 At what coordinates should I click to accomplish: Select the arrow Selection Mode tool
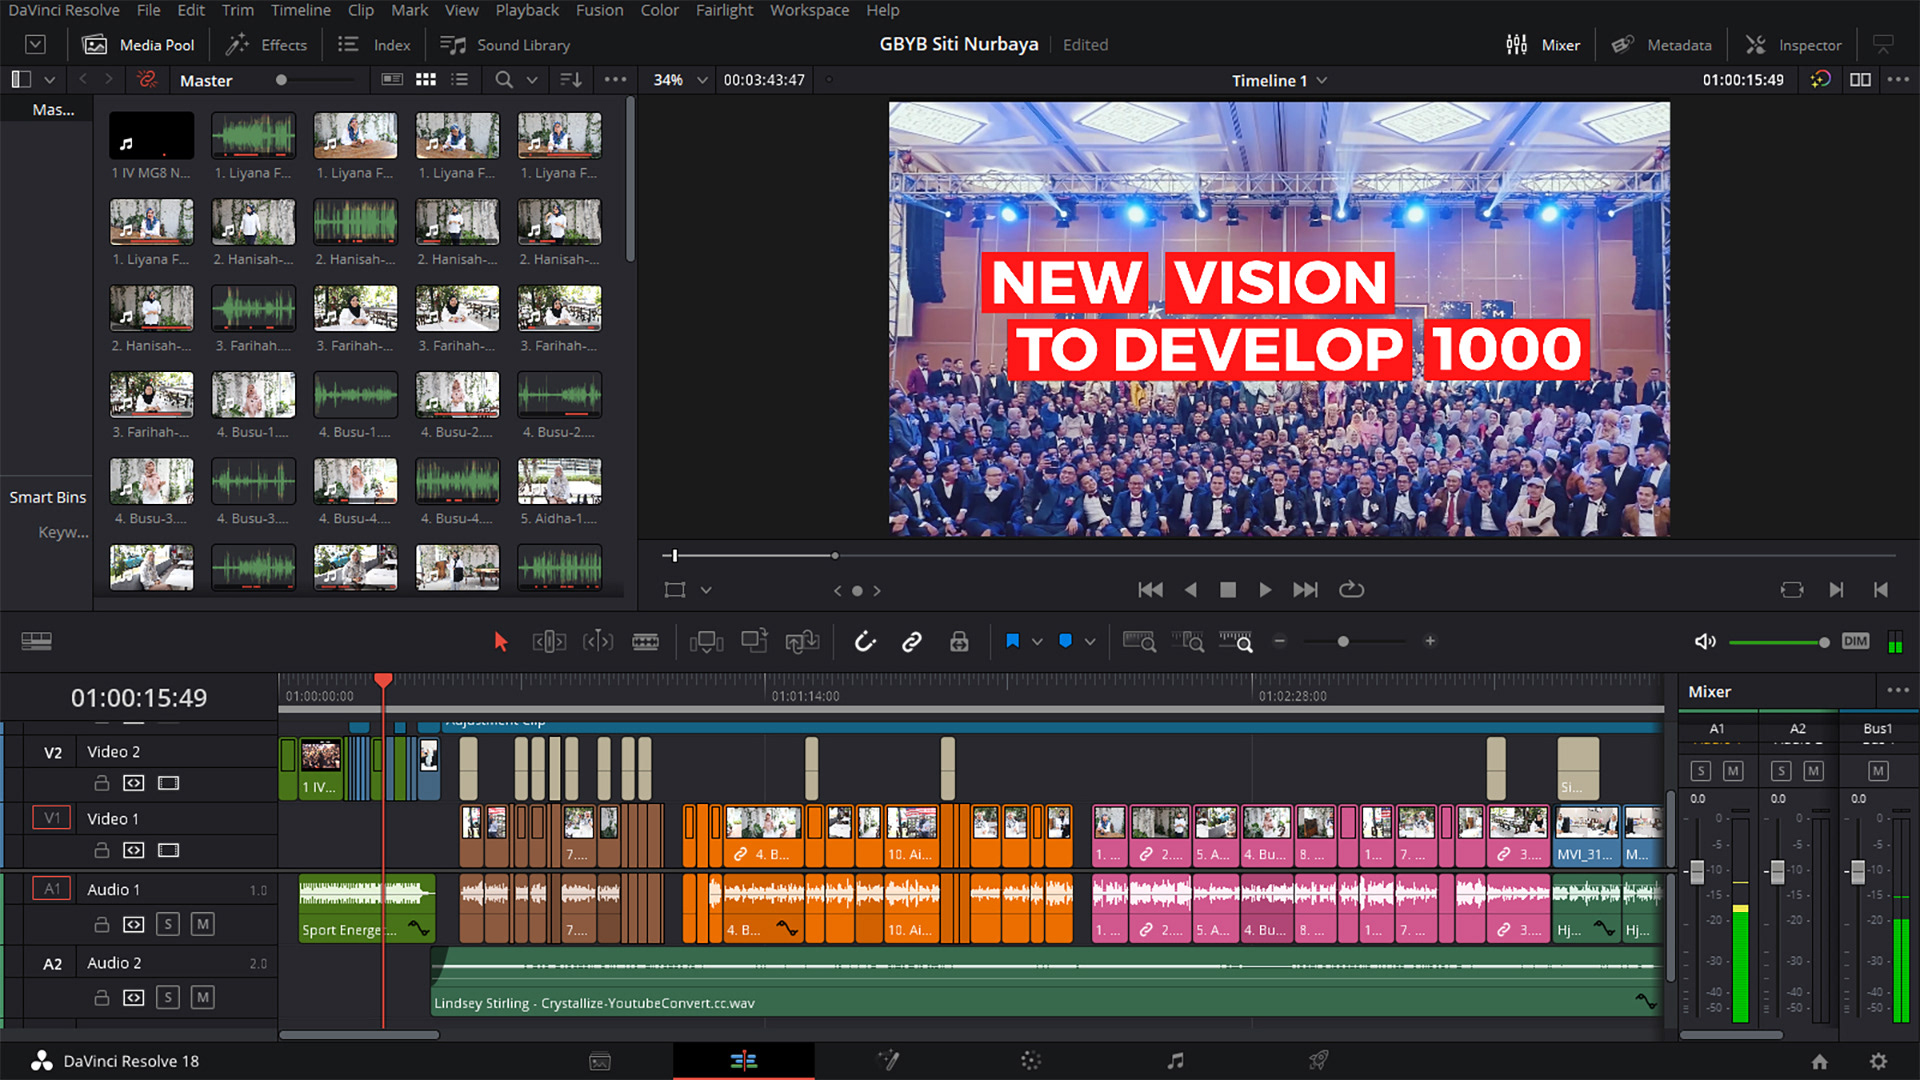pos(501,642)
